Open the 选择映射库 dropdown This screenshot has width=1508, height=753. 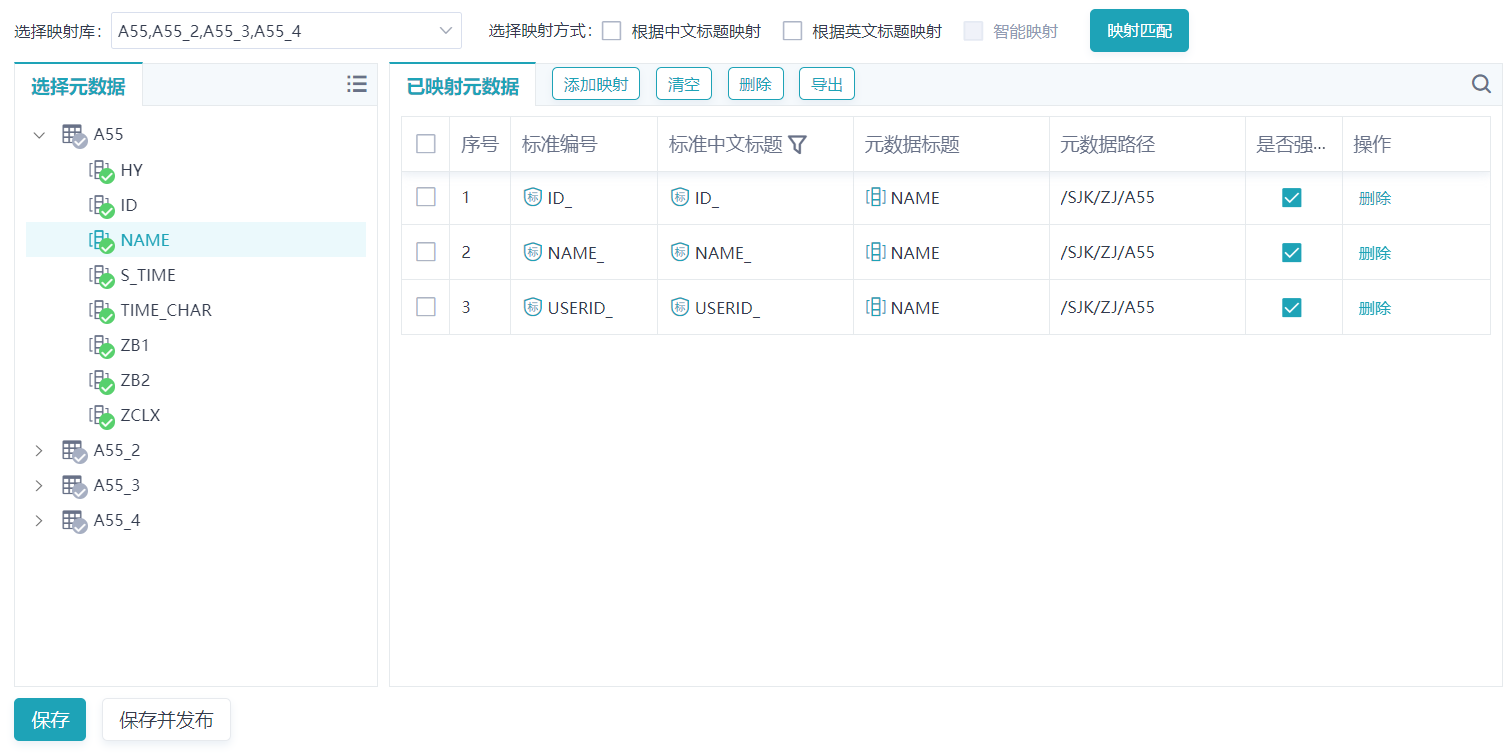(286, 31)
